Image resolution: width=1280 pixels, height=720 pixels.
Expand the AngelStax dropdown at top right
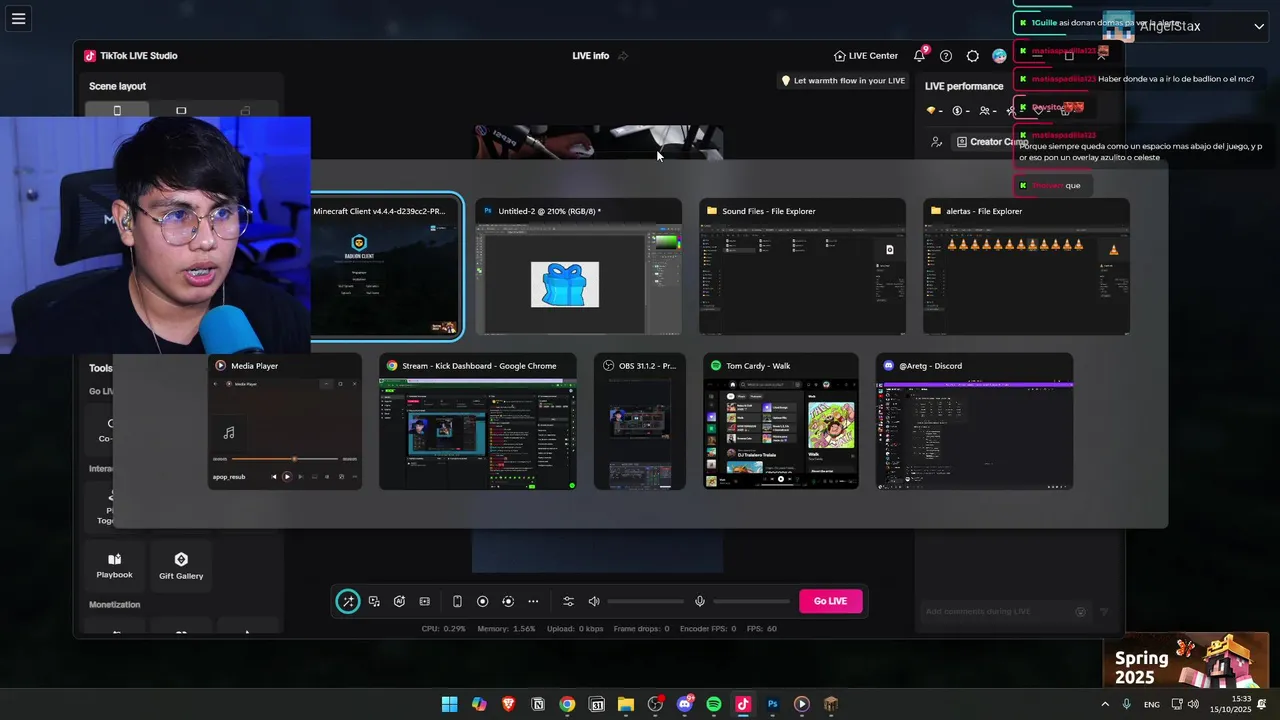(1259, 26)
